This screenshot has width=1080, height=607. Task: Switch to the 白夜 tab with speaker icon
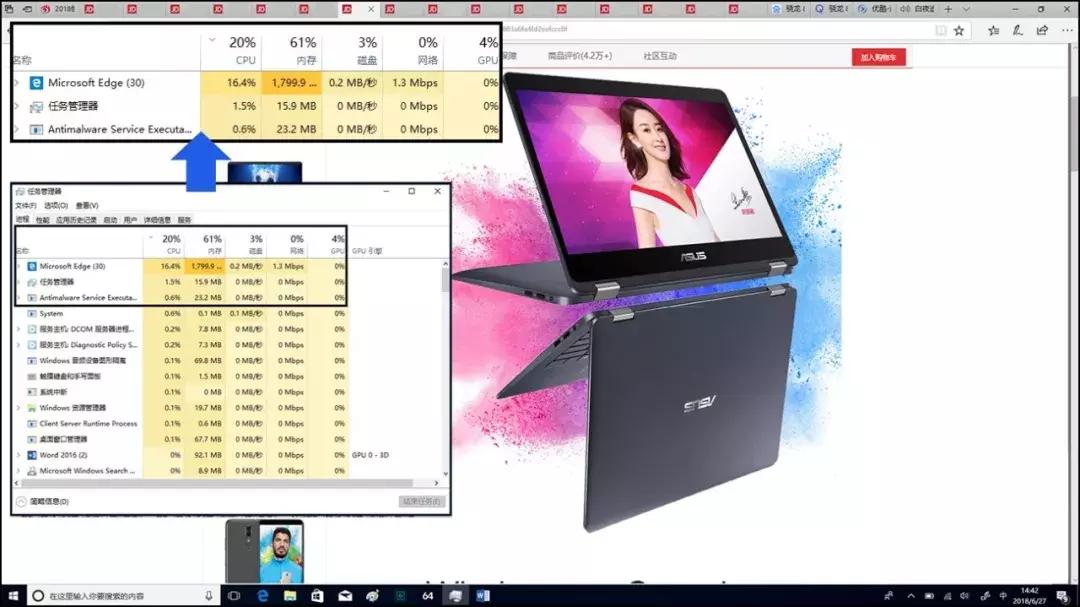coord(917,9)
